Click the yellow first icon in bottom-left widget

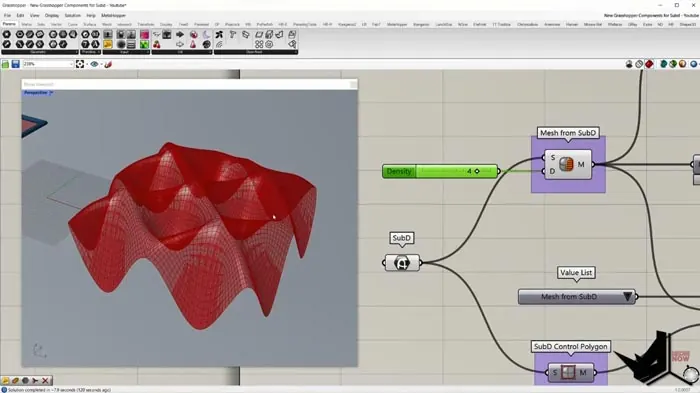pos(6,380)
